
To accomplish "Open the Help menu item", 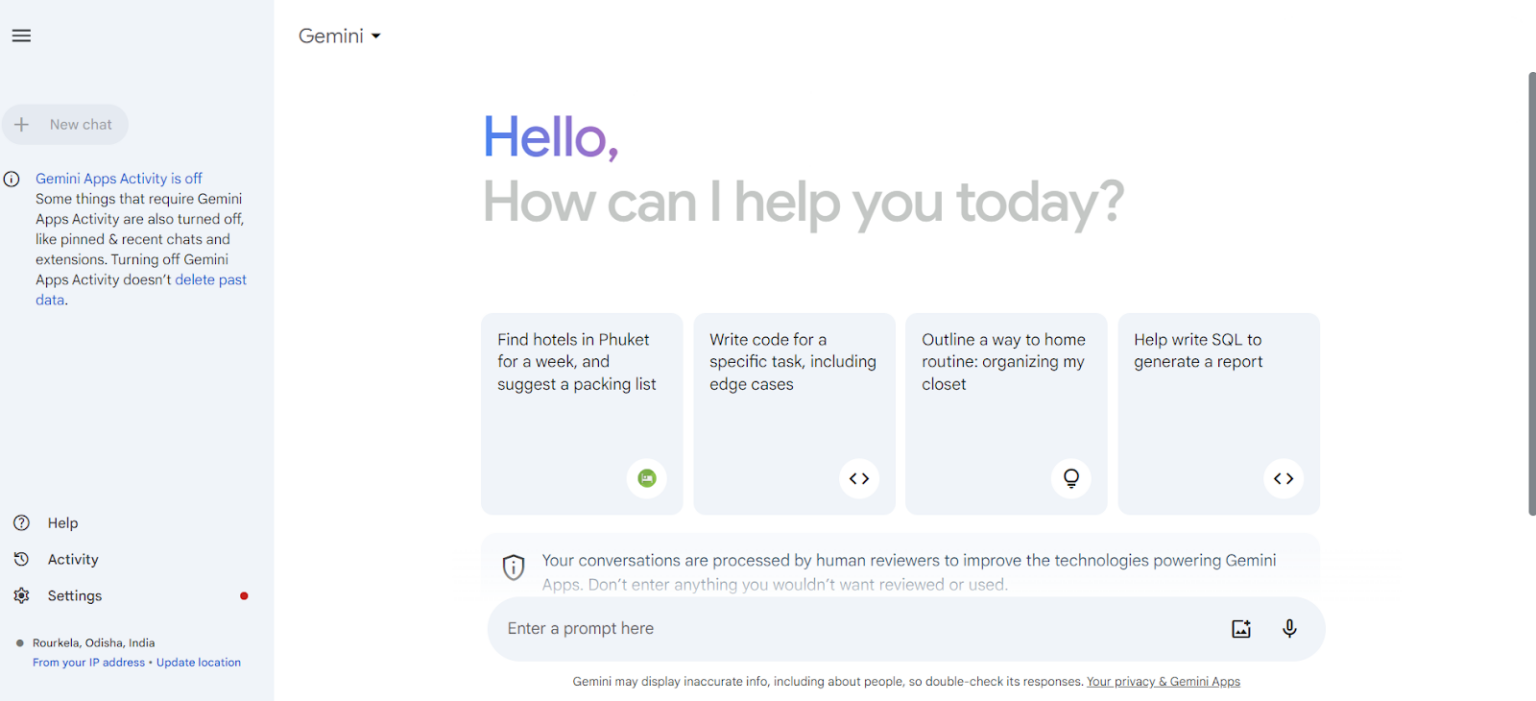I will (62, 523).
